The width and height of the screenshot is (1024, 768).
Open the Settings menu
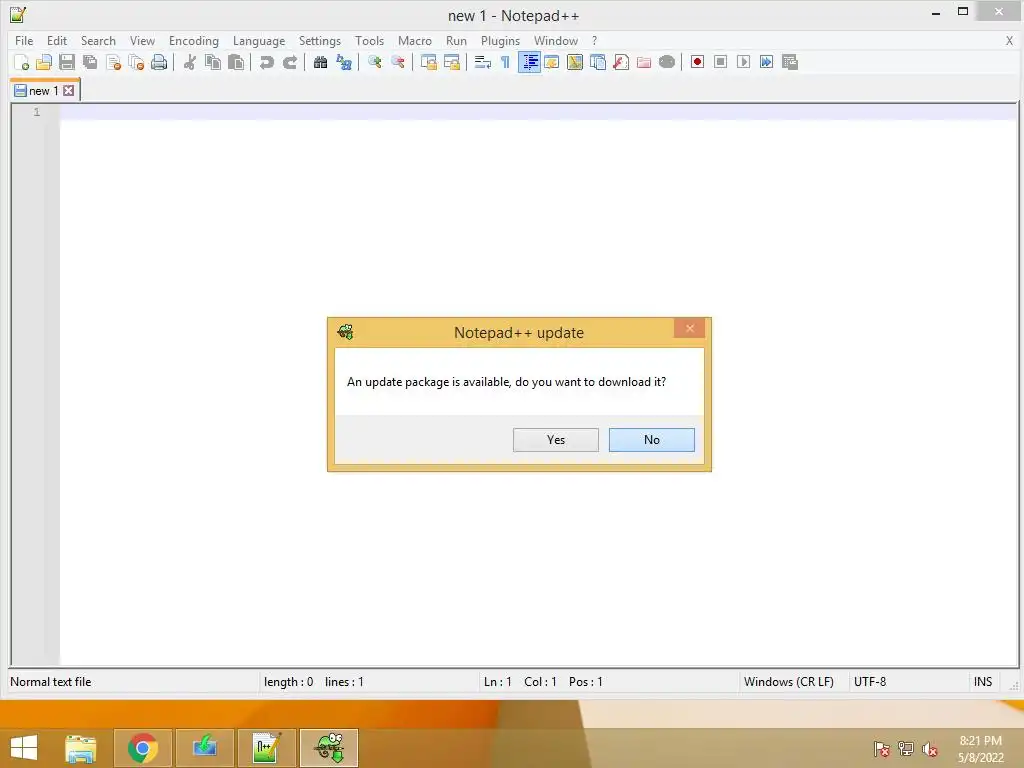coord(320,40)
